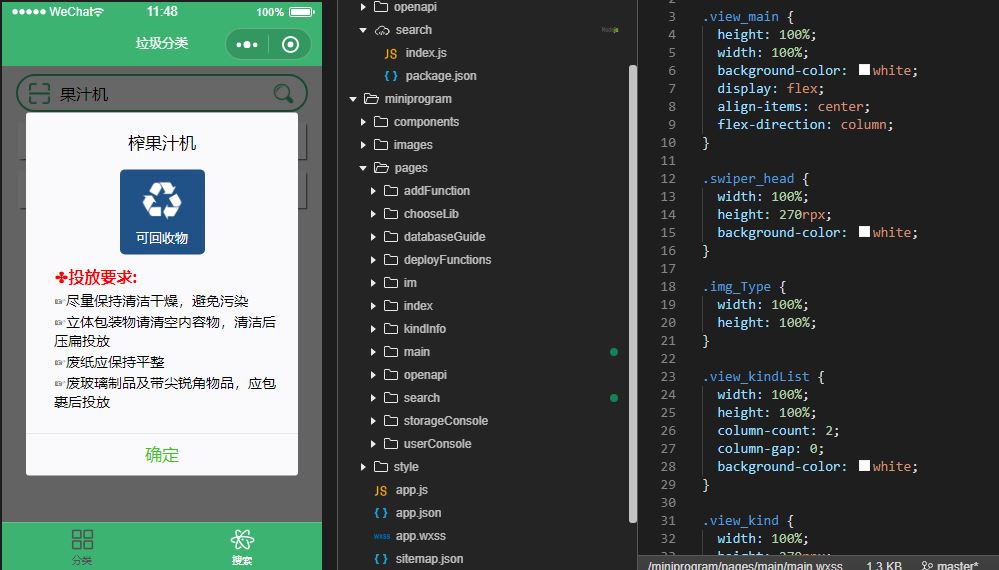Expand the databaseGuide folder arrow

(373, 236)
